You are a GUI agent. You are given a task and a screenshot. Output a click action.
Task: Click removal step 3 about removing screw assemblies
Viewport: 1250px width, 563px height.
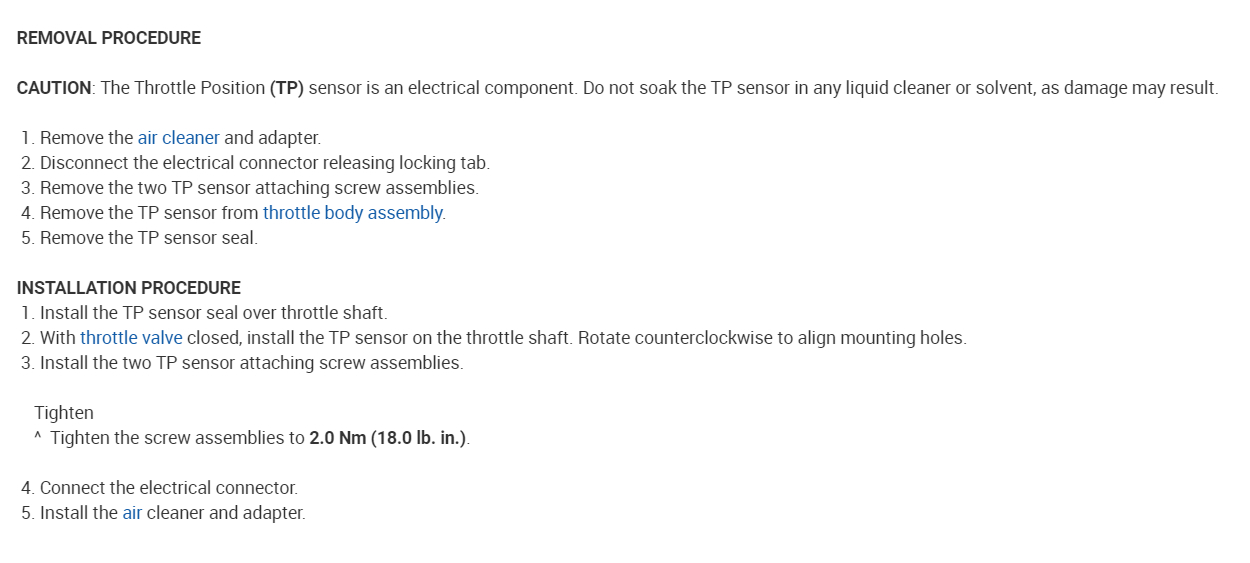(259, 188)
